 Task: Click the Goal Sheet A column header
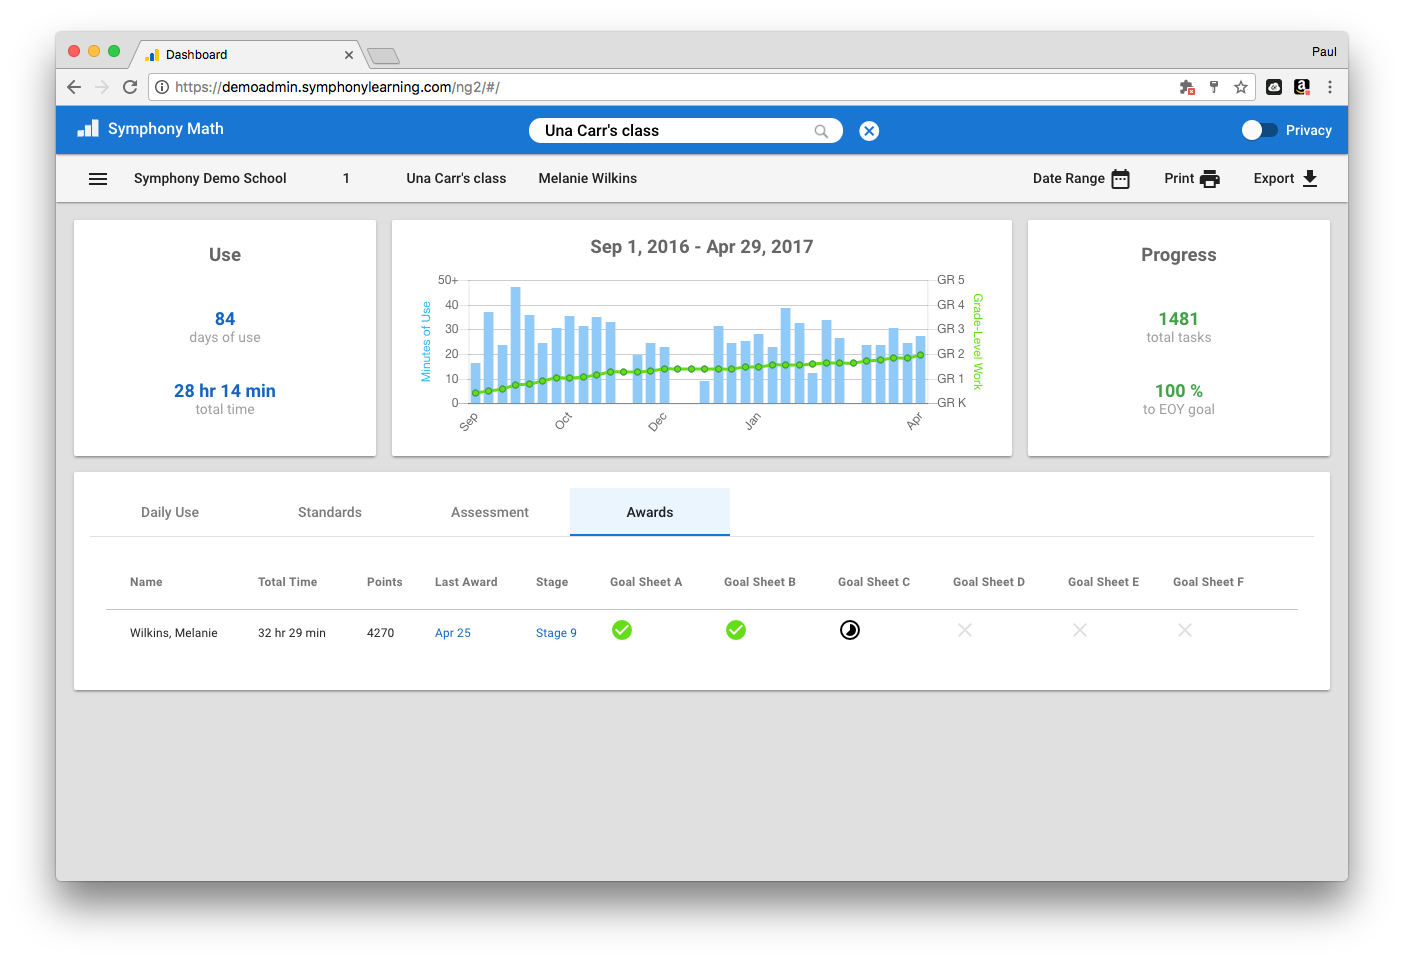(x=646, y=582)
